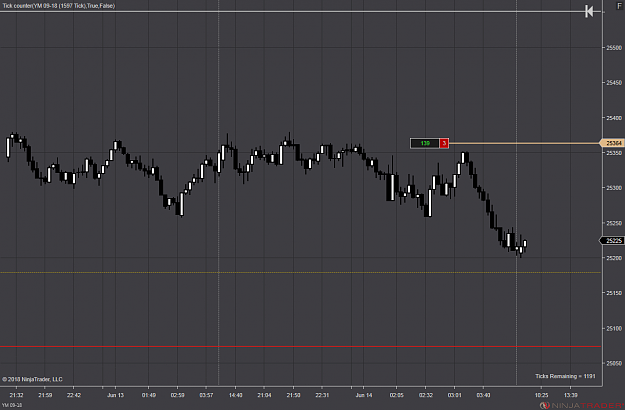Click the 21:32 time axis label

tap(16, 395)
